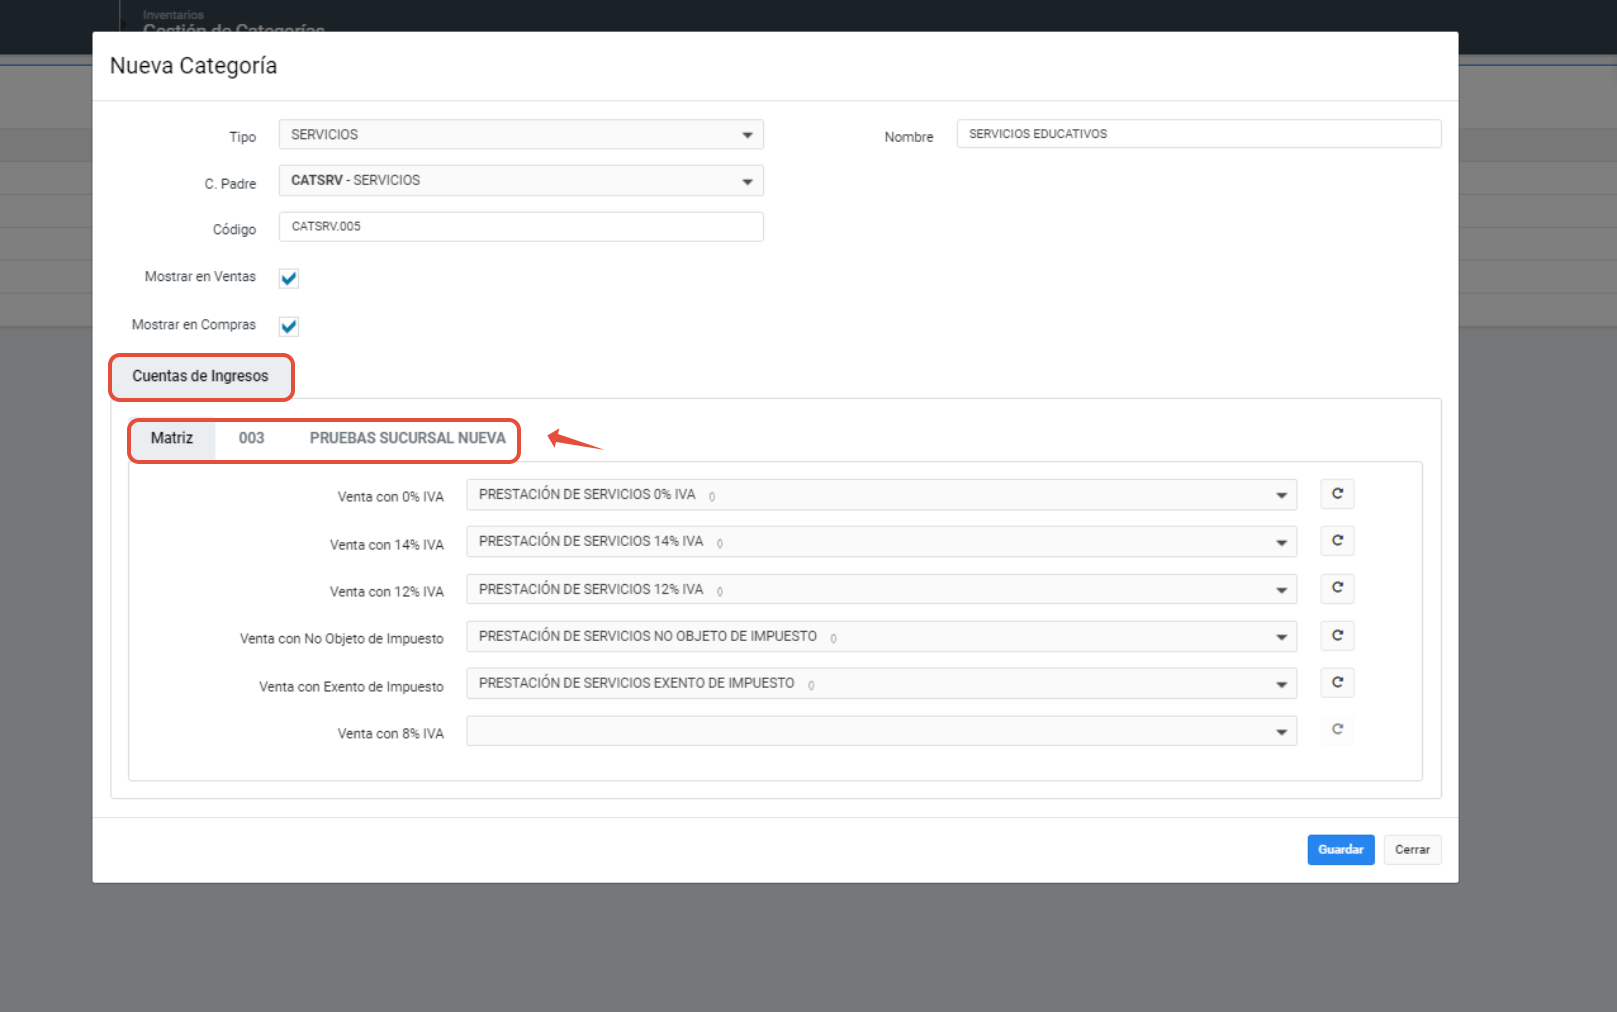Image resolution: width=1617 pixels, height=1012 pixels.
Task: Expand the Venta con 14% IVA dropdown
Action: pyautogui.click(x=881, y=542)
